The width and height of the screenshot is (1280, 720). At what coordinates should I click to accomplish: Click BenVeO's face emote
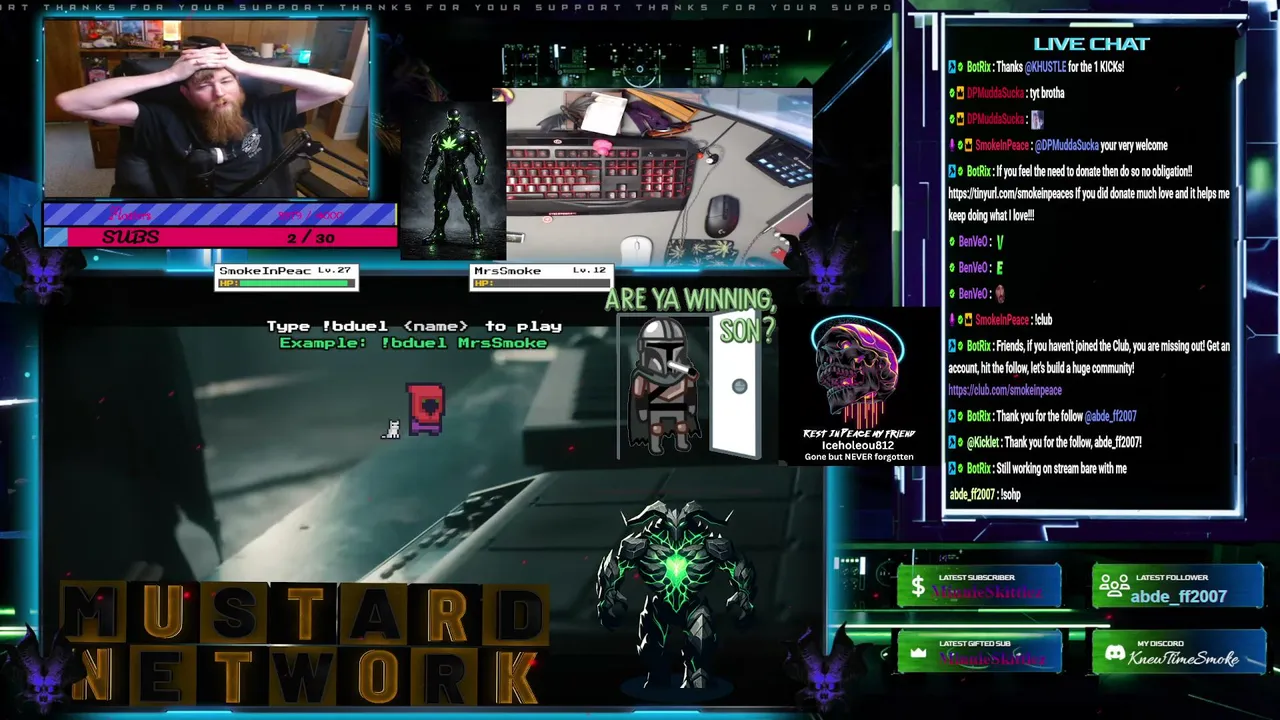click(1000, 294)
